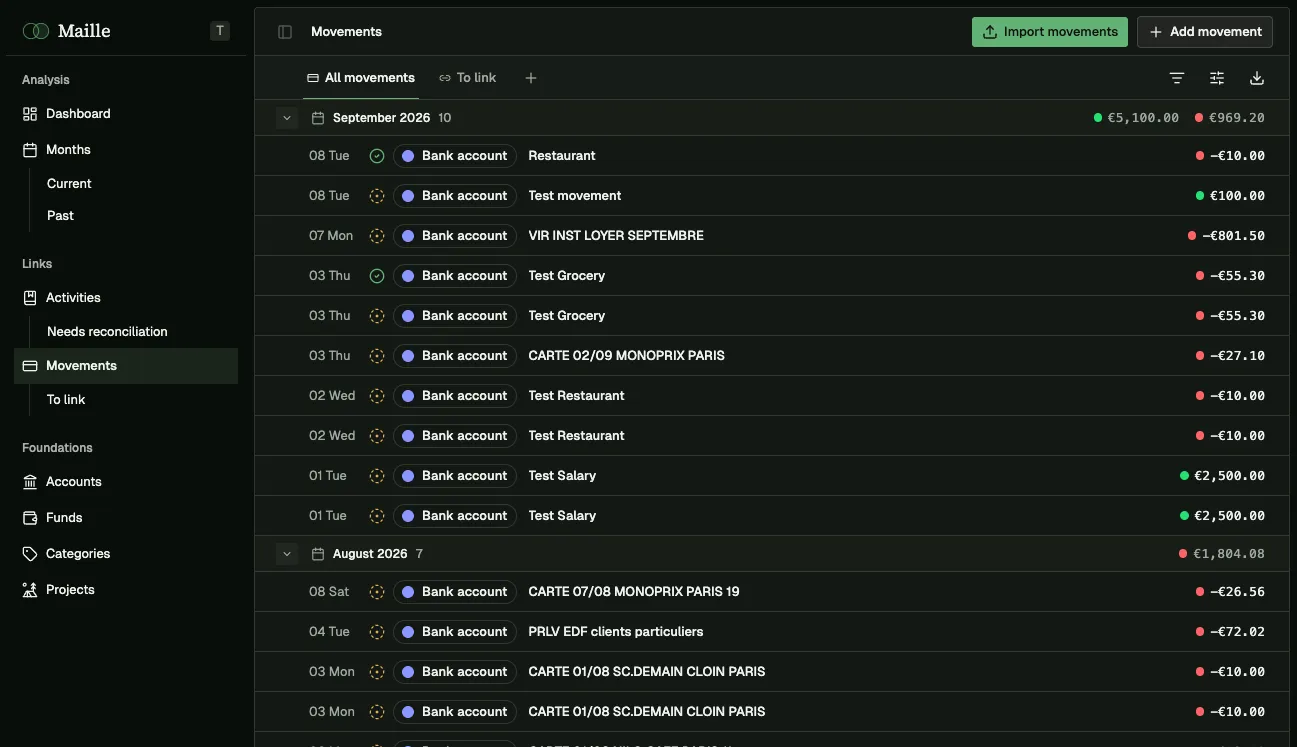Image resolution: width=1297 pixels, height=747 pixels.
Task: Toggle pending status on VIR INST LOYER SEPTEMBRE
Action: click(377, 236)
